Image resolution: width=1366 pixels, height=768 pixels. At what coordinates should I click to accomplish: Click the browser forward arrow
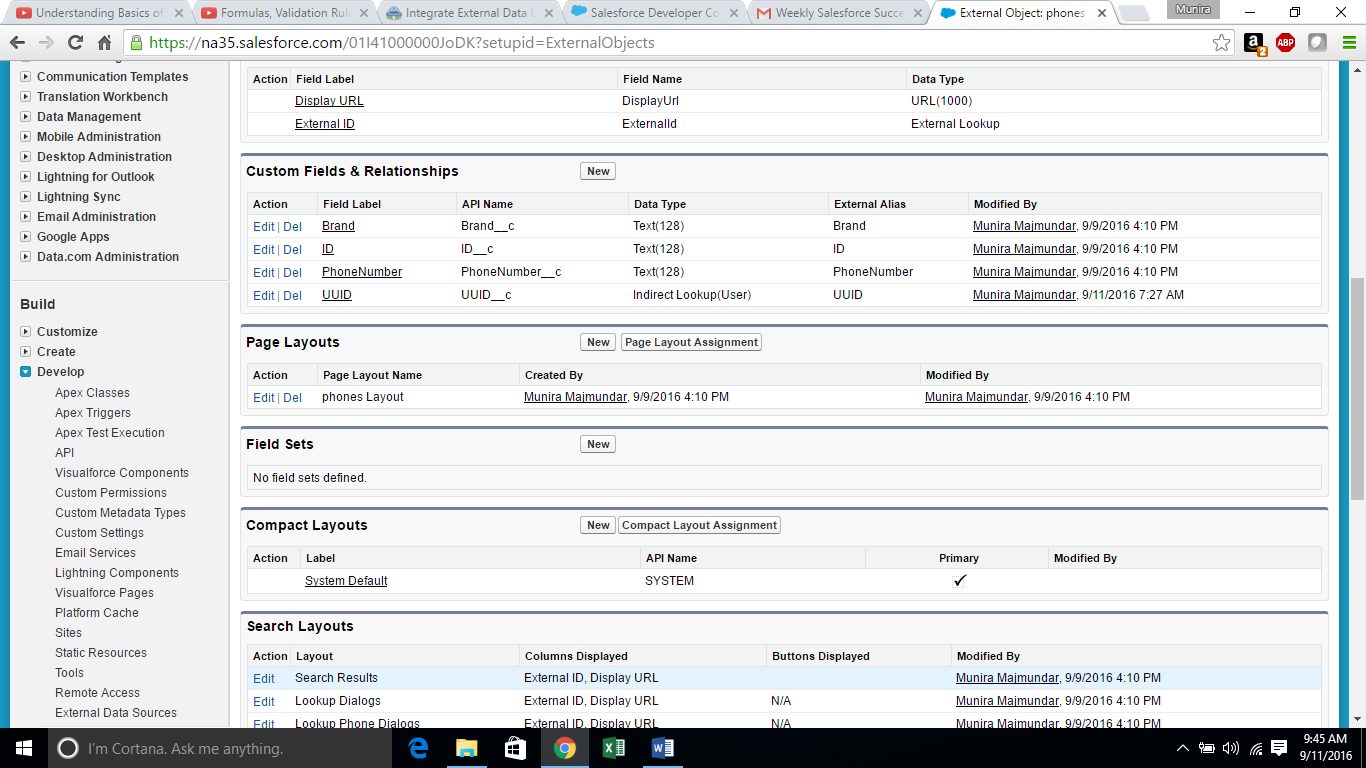click(x=46, y=43)
